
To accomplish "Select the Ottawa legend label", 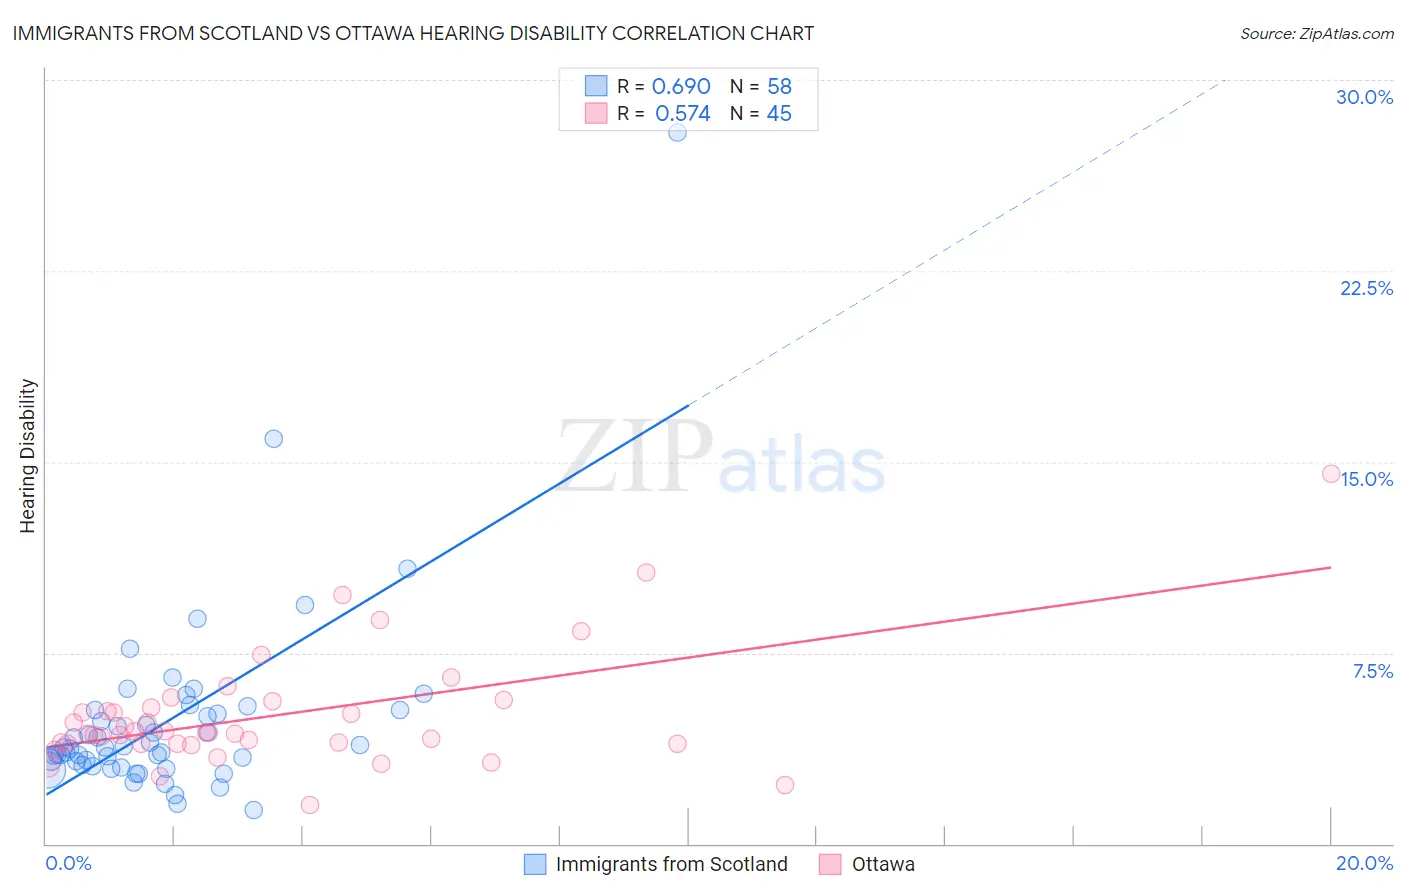I will tap(883, 864).
